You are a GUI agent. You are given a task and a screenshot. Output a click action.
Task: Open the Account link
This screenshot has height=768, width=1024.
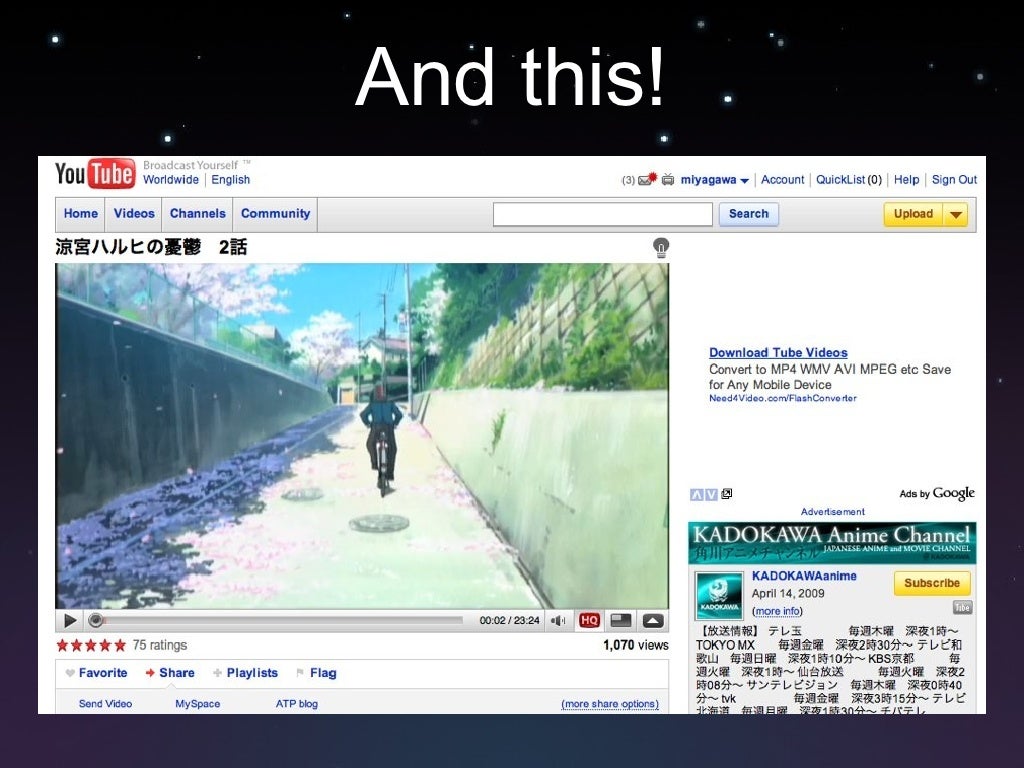pyautogui.click(x=782, y=180)
